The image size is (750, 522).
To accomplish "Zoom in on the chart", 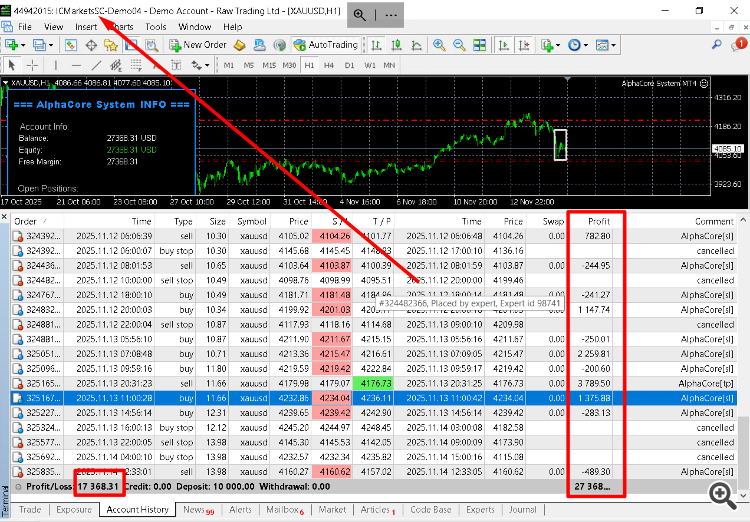I will pyautogui.click(x=441, y=45).
